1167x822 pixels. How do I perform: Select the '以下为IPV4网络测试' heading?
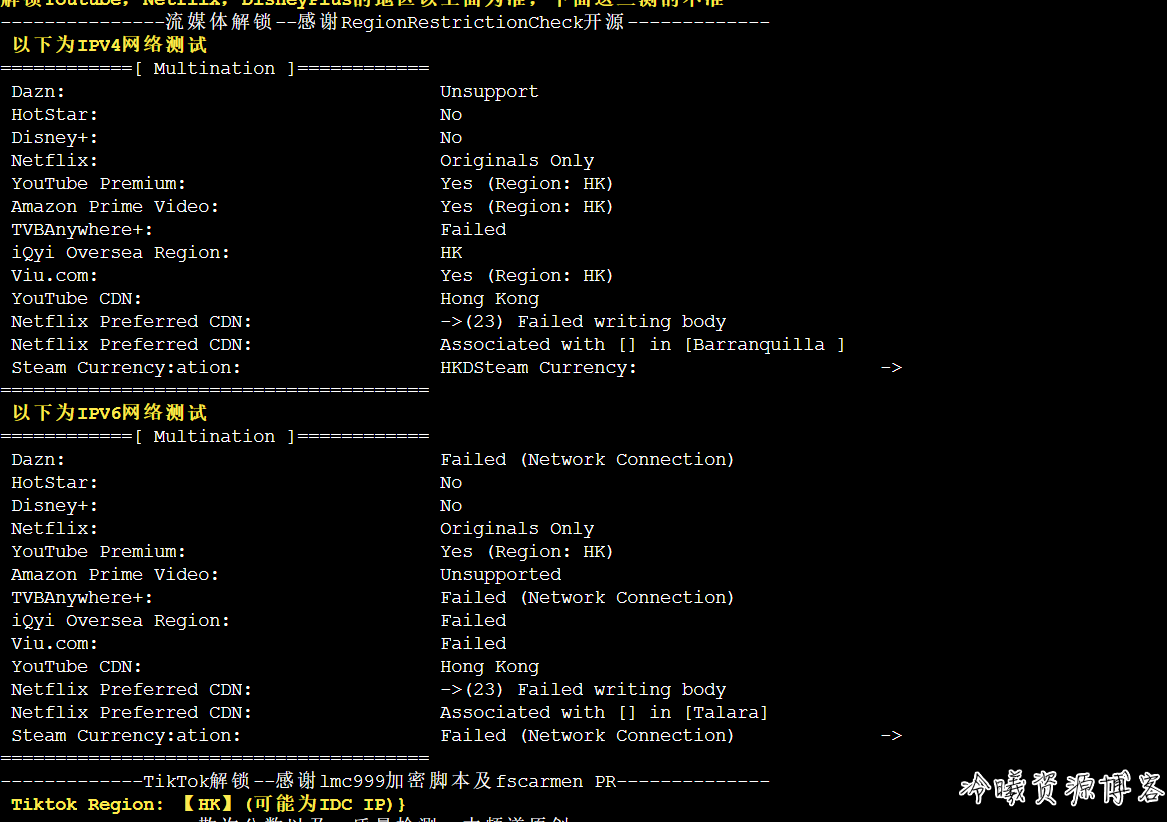109,45
